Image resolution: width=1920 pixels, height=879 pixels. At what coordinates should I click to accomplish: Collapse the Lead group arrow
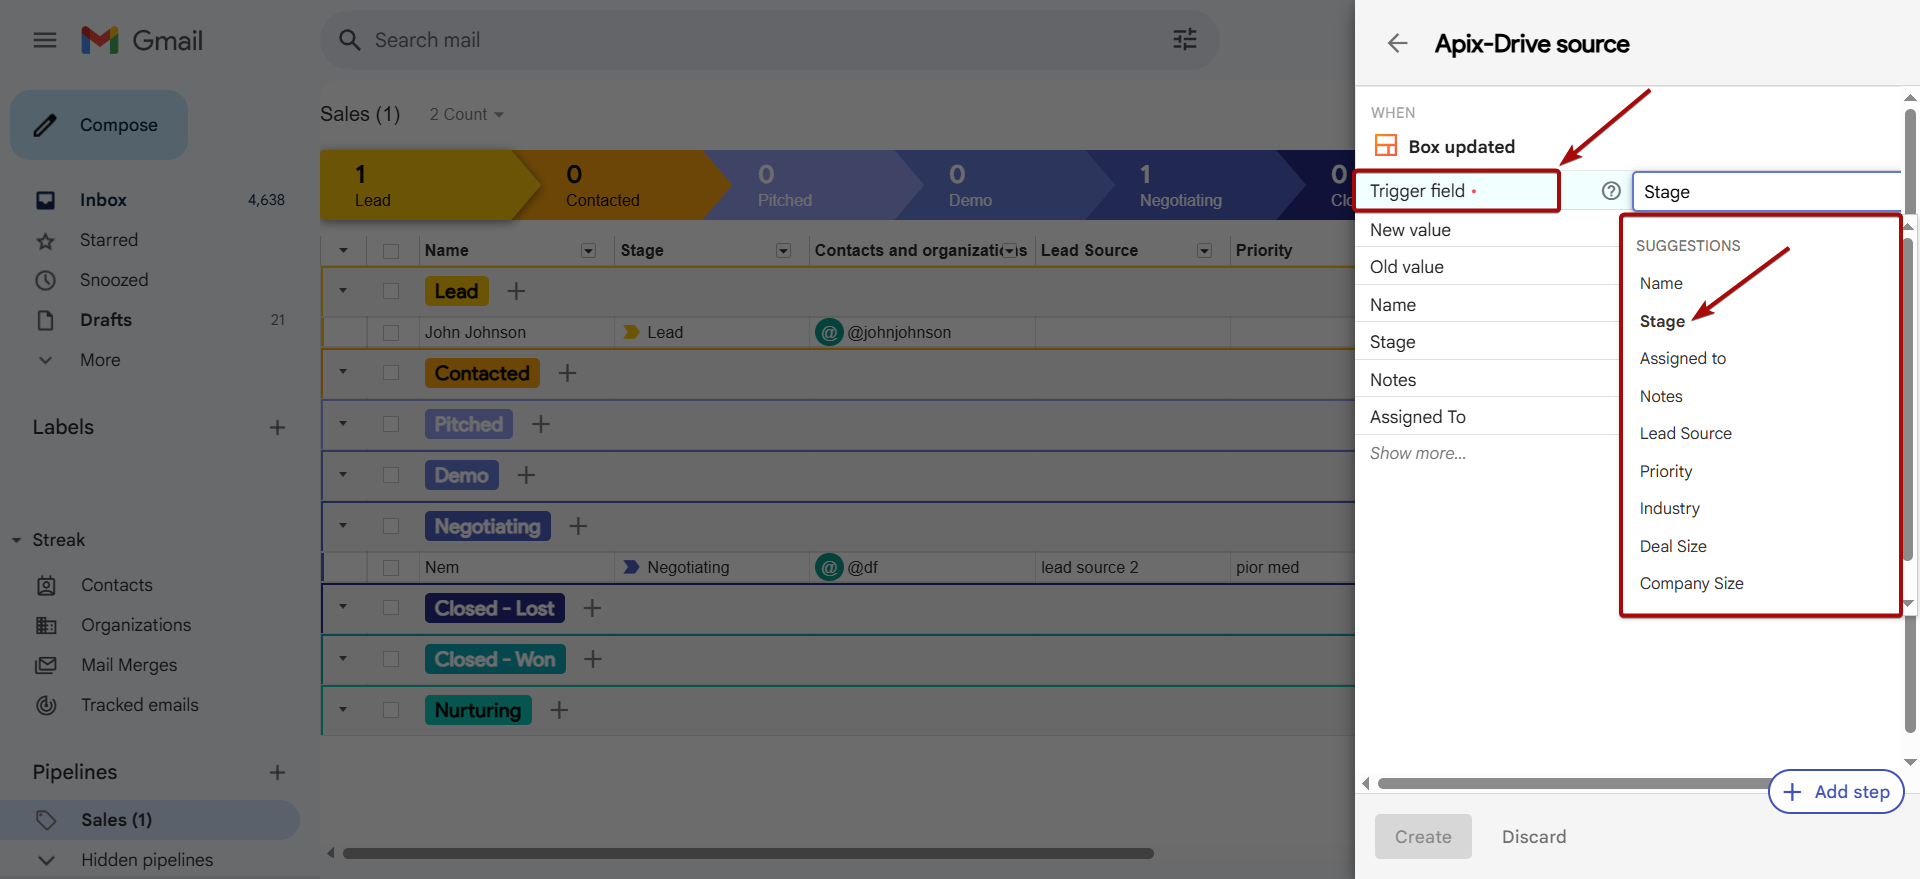343,291
